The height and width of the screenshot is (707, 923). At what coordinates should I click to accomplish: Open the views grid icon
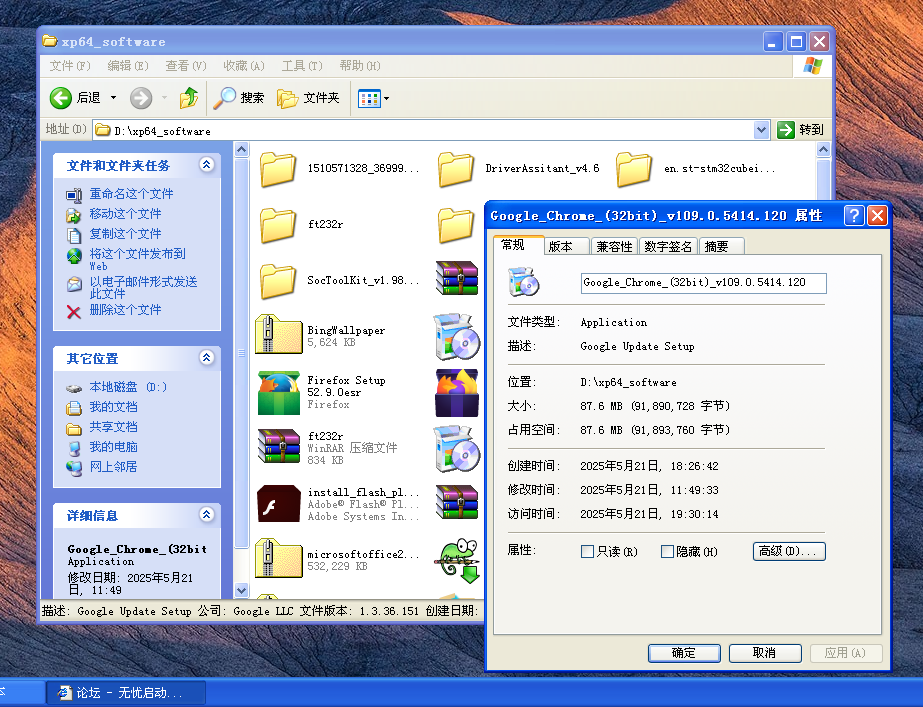pos(369,98)
